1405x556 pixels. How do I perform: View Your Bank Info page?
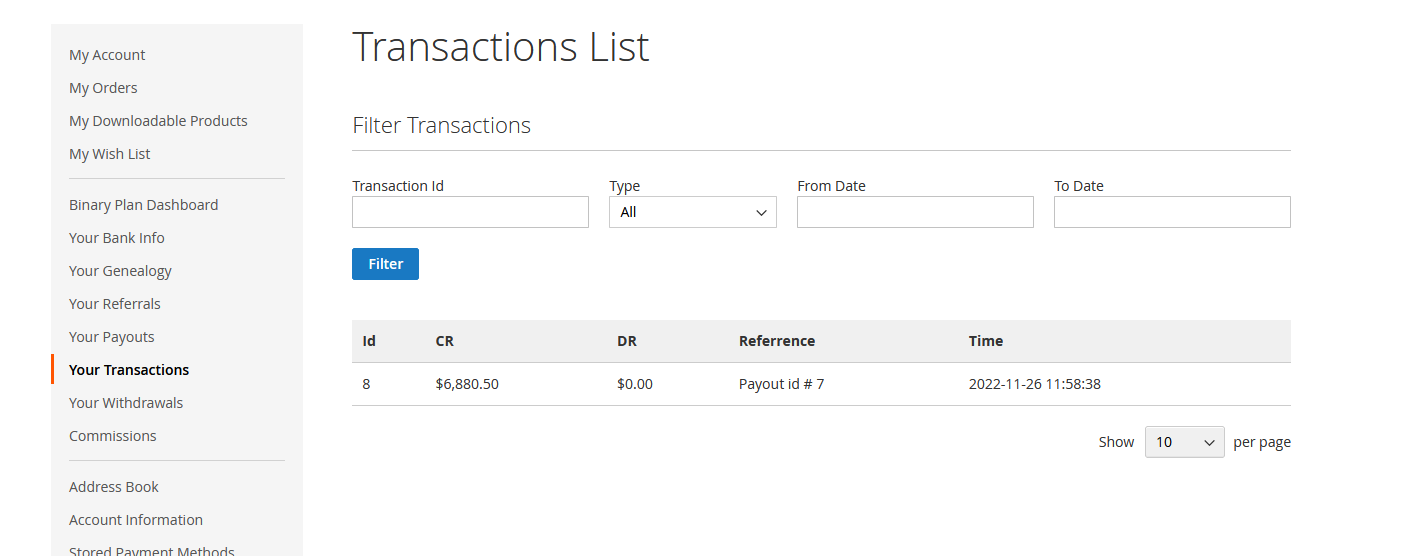117,238
